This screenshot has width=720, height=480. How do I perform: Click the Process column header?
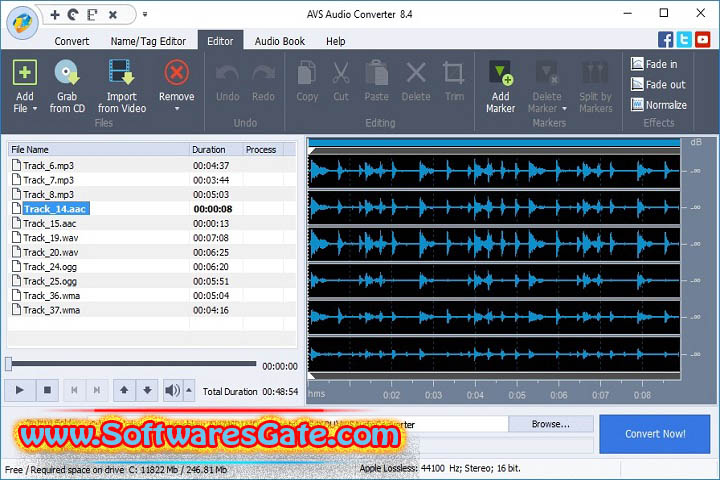coord(263,150)
